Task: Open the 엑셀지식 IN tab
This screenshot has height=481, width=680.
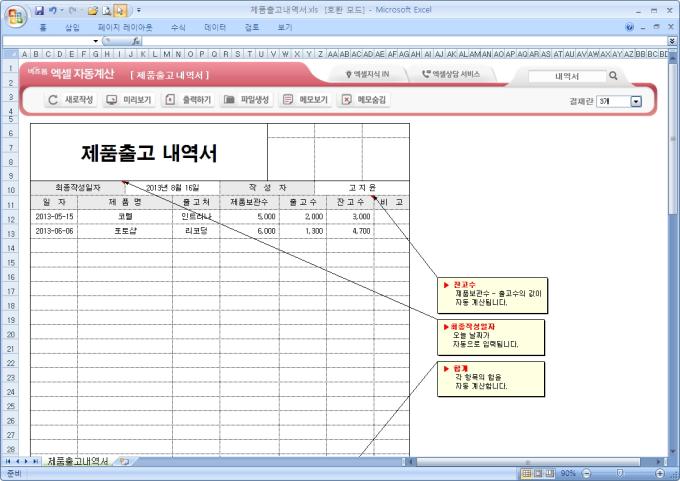Action: click(367, 74)
